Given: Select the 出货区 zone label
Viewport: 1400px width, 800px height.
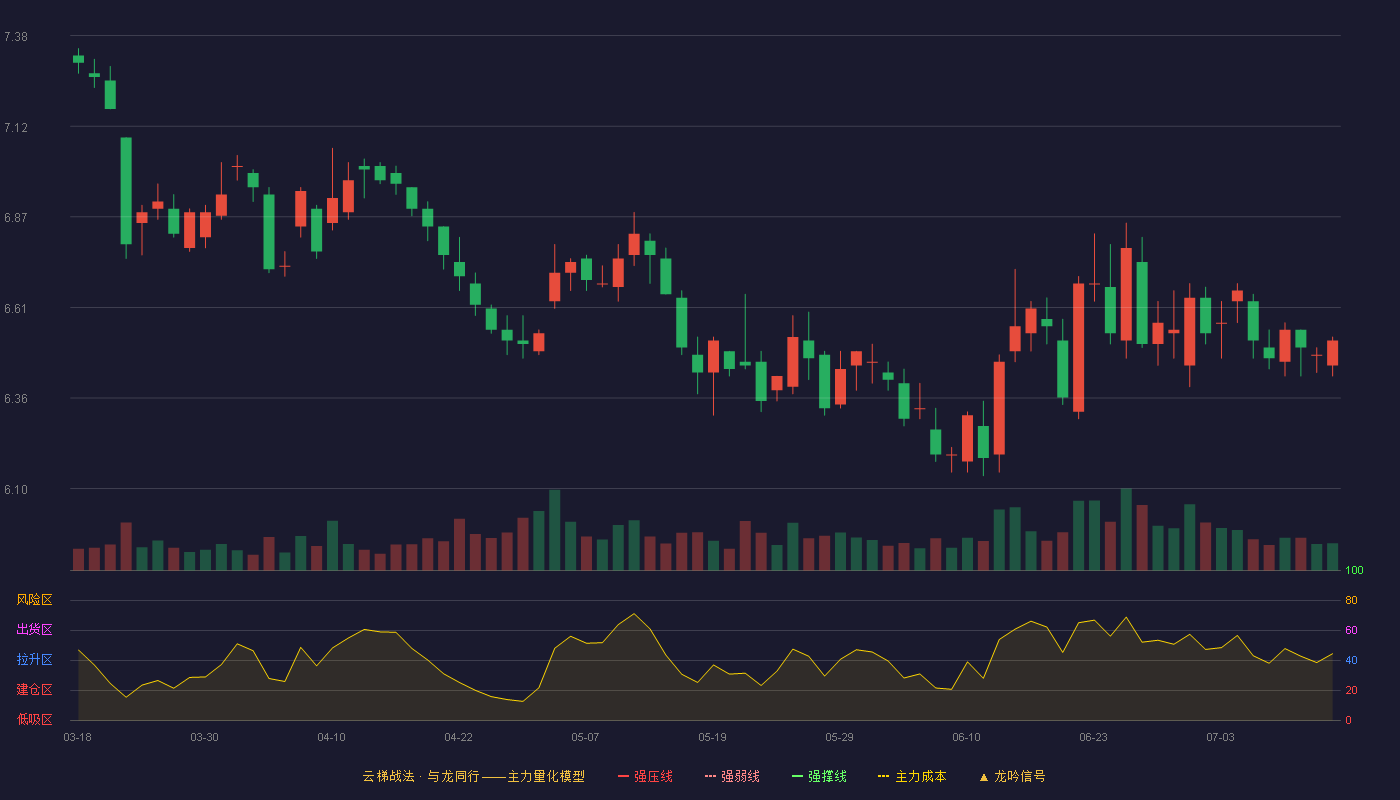Looking at the screenshot, I should (34, 630).
